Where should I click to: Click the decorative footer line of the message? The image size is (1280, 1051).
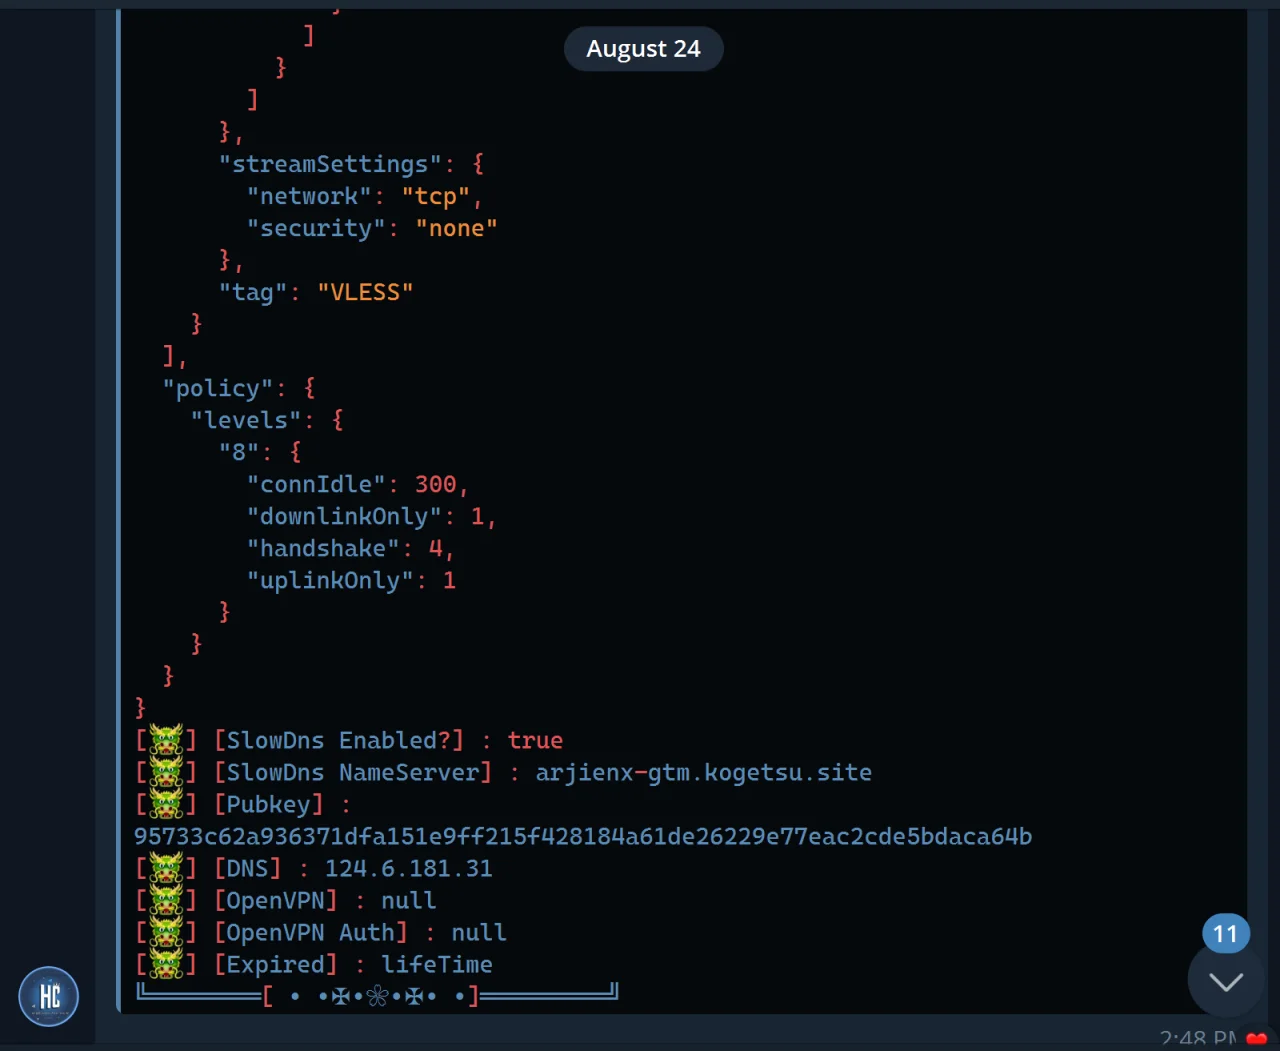(x=378, y=994)
